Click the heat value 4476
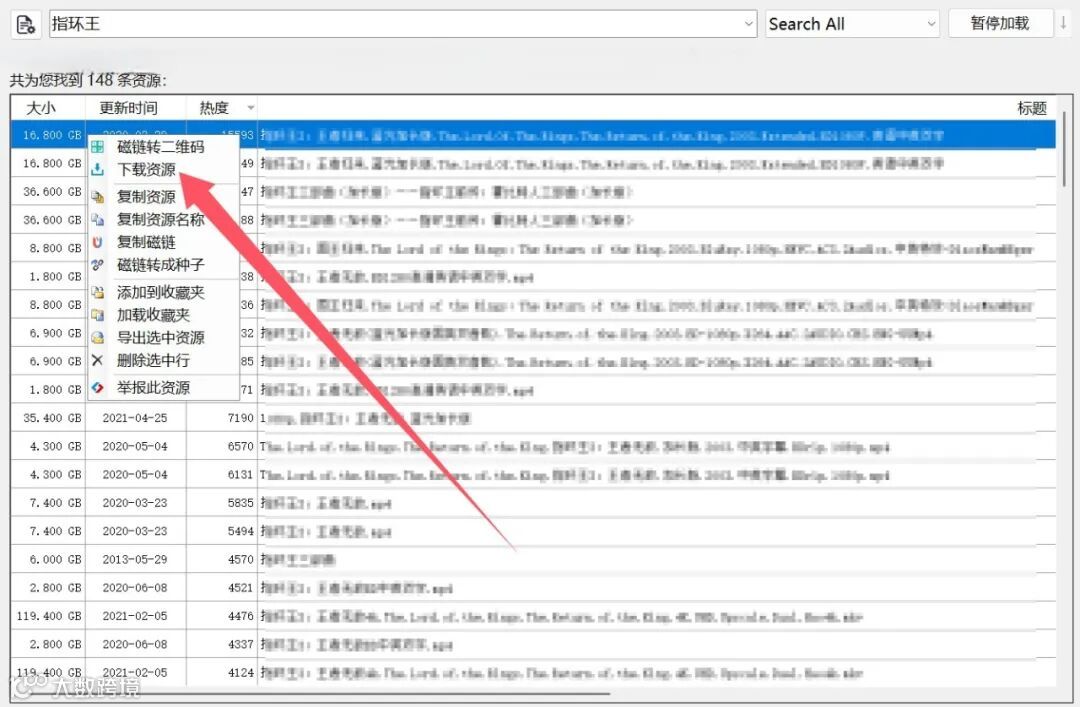Image resolution: width=1080 pixels, height=707 pixels. coord(240,616)
